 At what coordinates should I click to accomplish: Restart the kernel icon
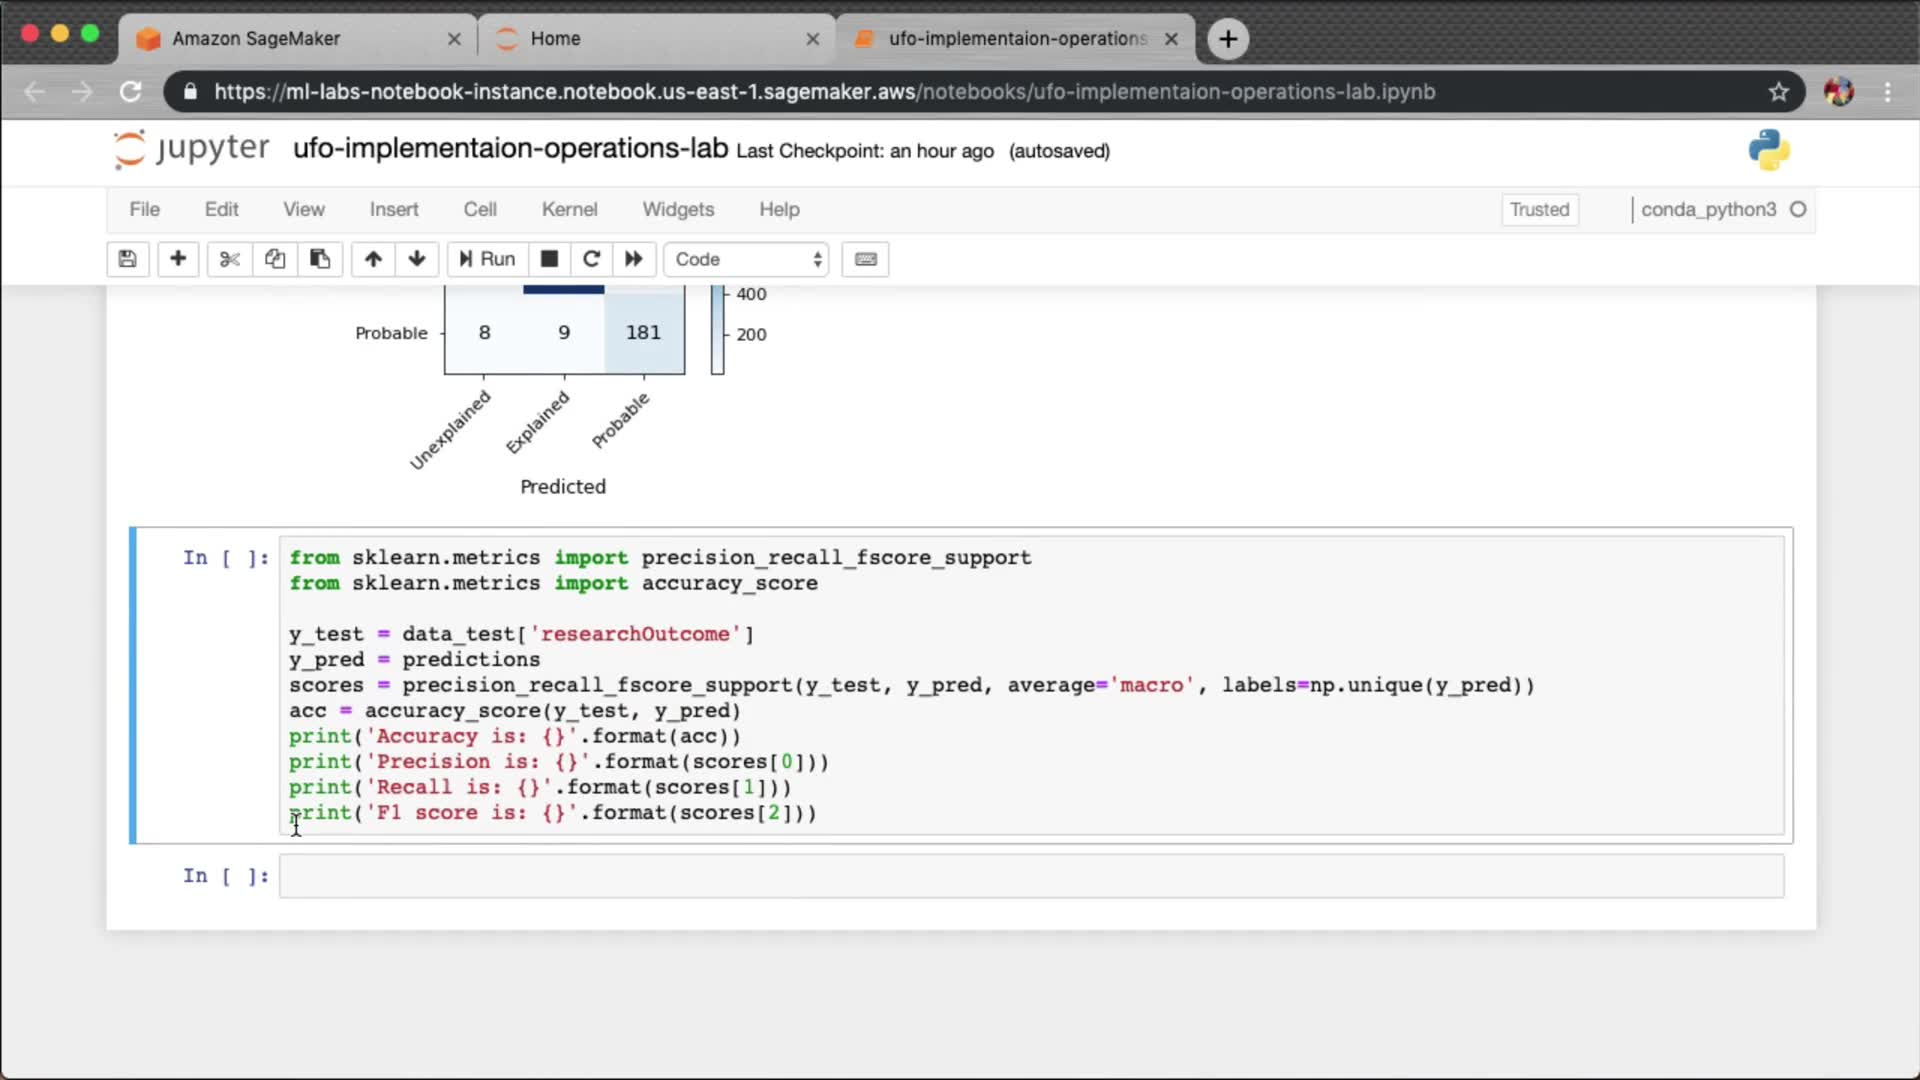[591, 259]
